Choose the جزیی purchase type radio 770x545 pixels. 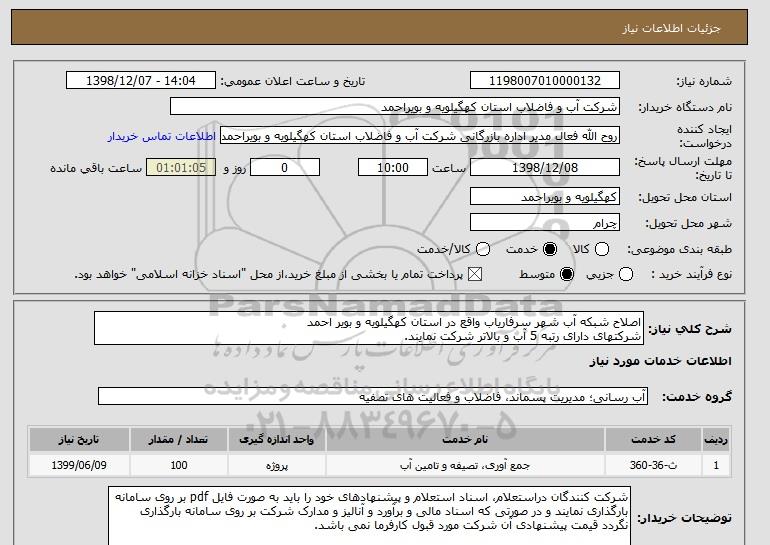point(626,274)
